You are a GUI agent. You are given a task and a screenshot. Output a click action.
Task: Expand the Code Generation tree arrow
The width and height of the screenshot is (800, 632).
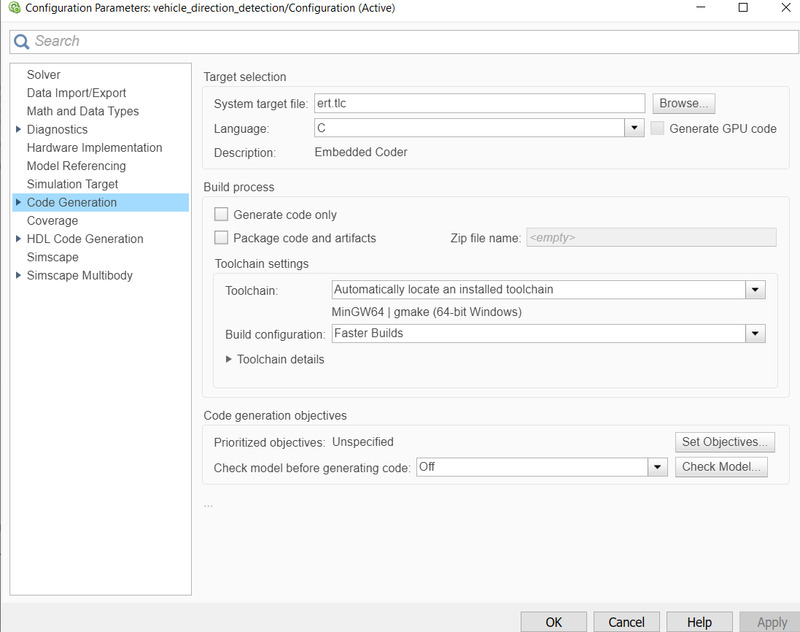(18, 203)
